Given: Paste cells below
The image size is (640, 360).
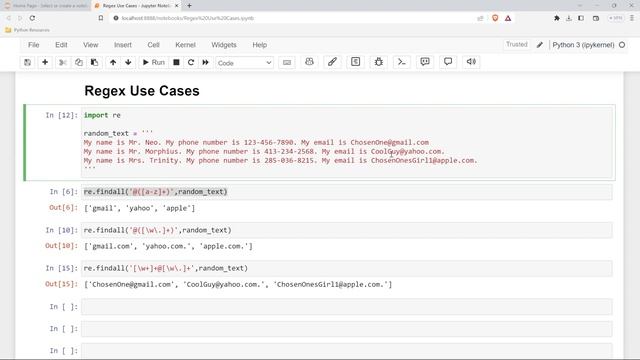Looking at the screenshot, I should pos(94,62).
